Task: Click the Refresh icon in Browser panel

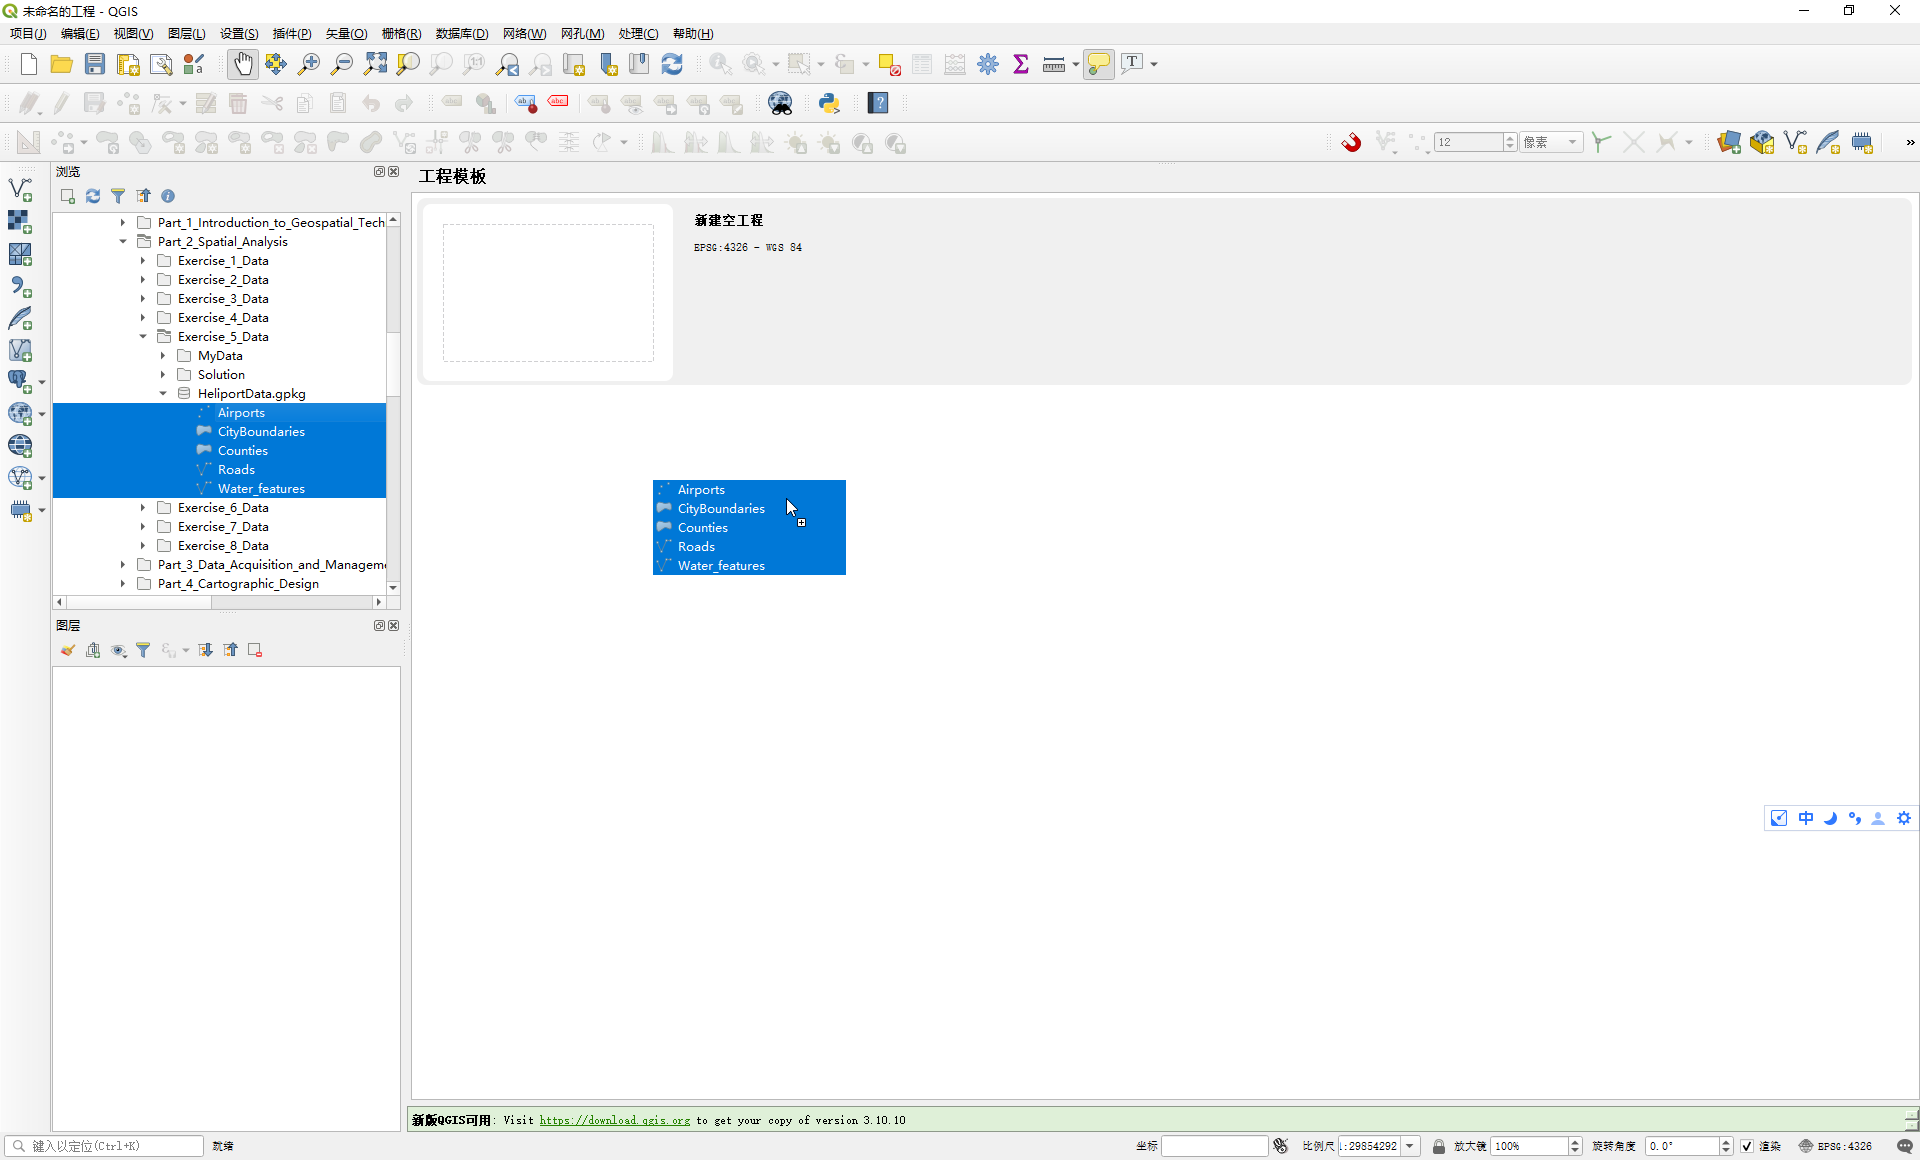Action: pos(93,196)
